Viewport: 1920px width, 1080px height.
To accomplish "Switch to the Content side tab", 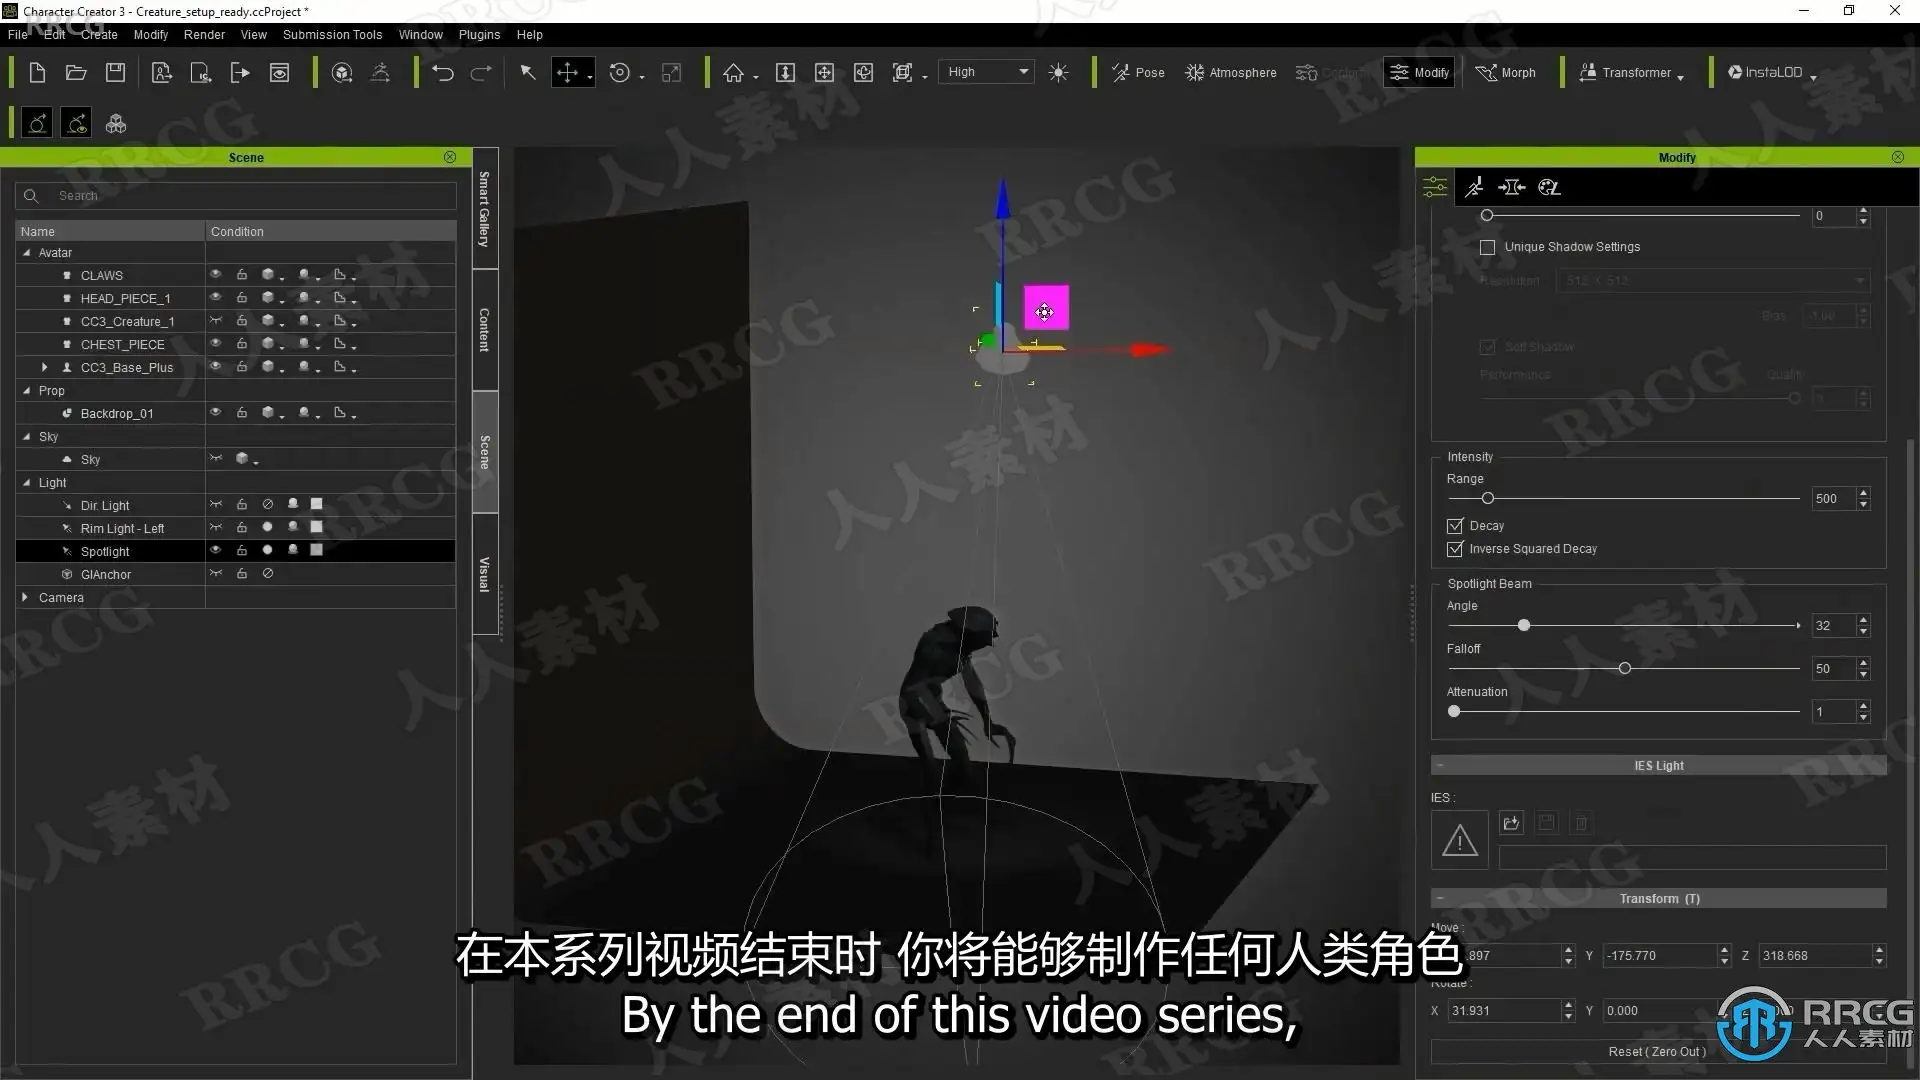I will pos(485,329).
